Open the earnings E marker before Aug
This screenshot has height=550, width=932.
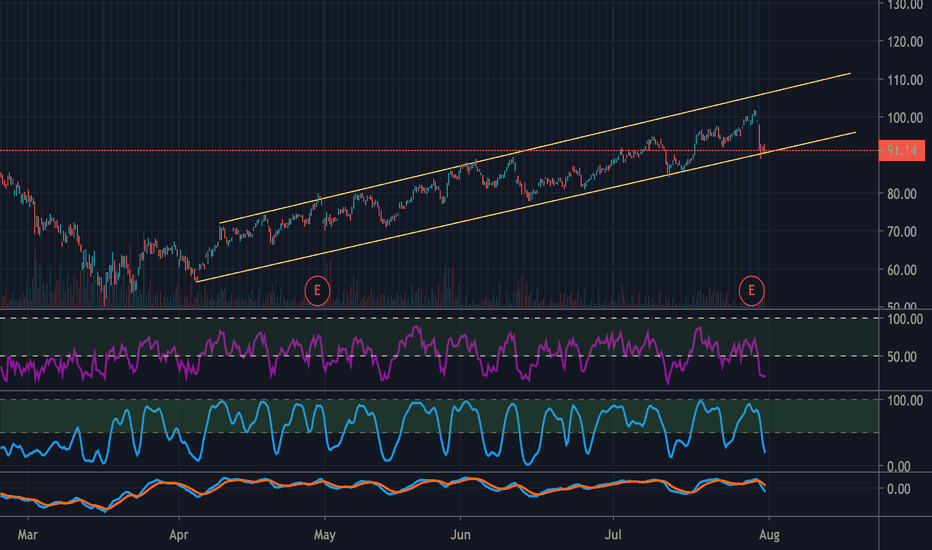(x=751, y=291)
